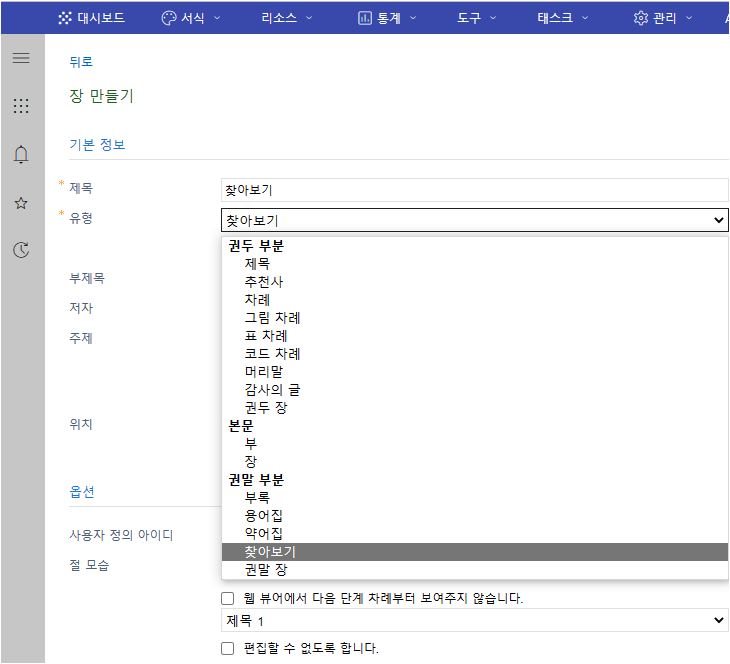Choose 권두 장 option
Viewport: 730px width, 664px height.
(x=475, y=408)
